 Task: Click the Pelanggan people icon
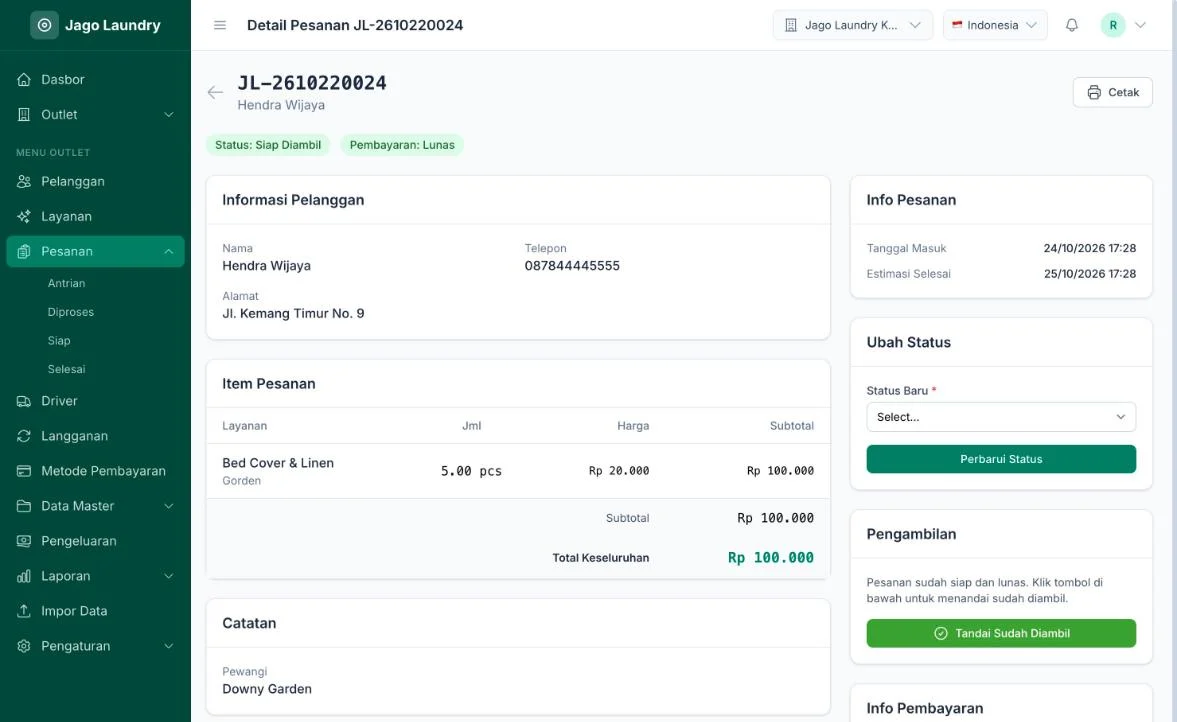click(x=24, y=181)
